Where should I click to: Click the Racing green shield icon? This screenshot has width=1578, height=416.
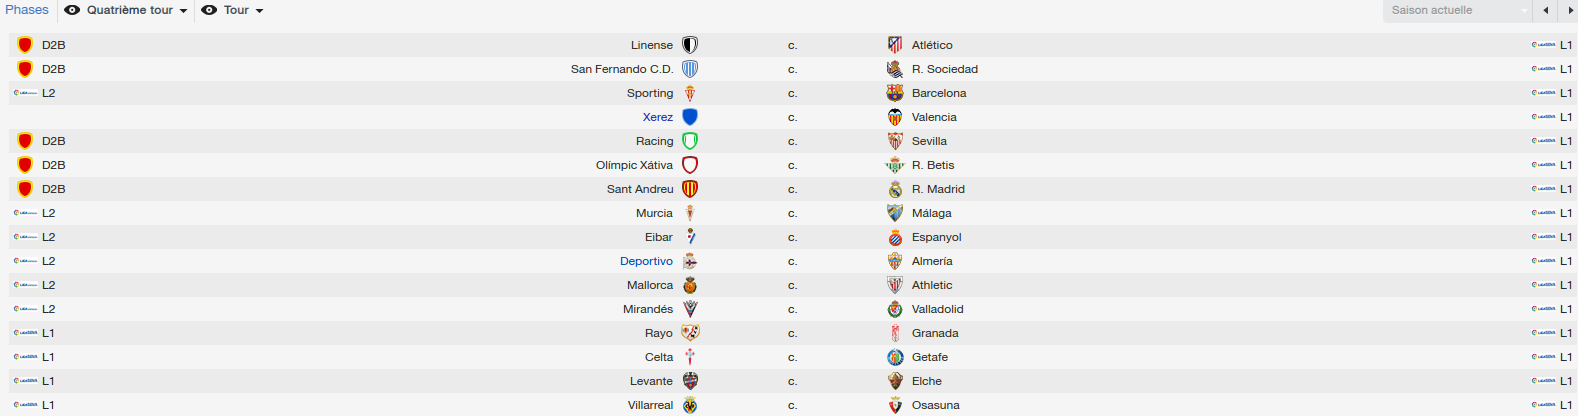(x=690, y=141)
